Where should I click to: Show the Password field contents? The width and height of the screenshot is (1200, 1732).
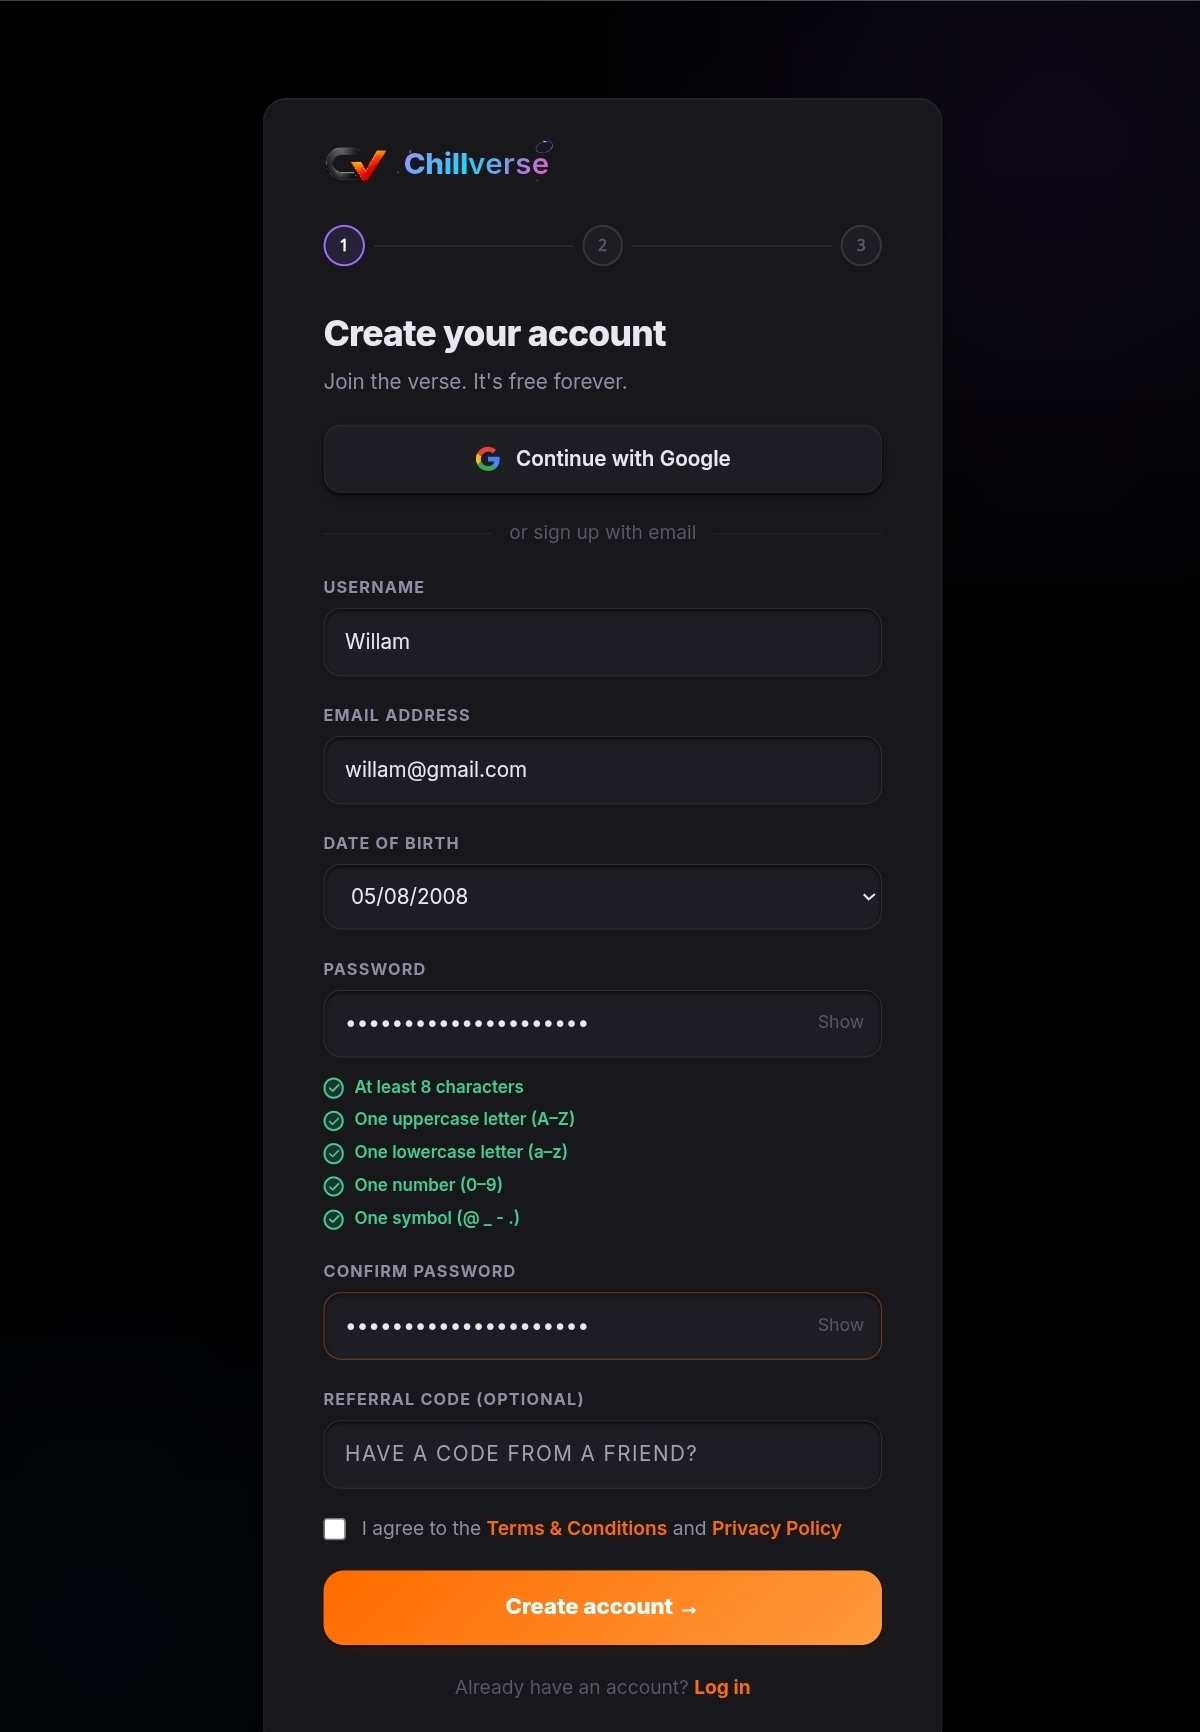point(840,1022)
